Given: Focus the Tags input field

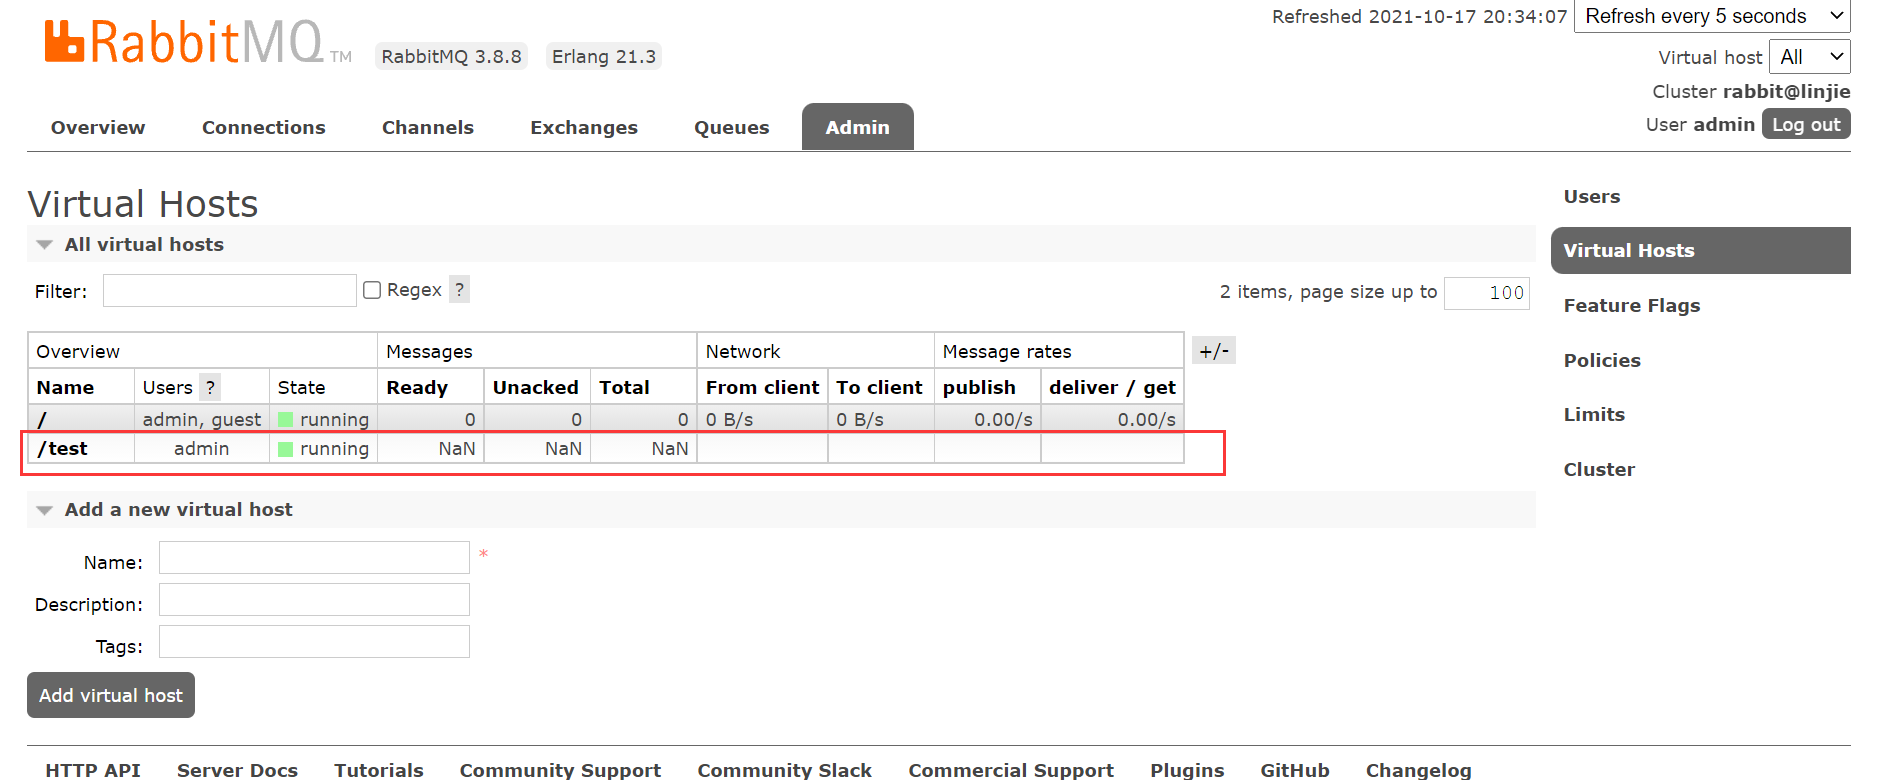Looking at the screenshot, I should [x=314, y=642].
